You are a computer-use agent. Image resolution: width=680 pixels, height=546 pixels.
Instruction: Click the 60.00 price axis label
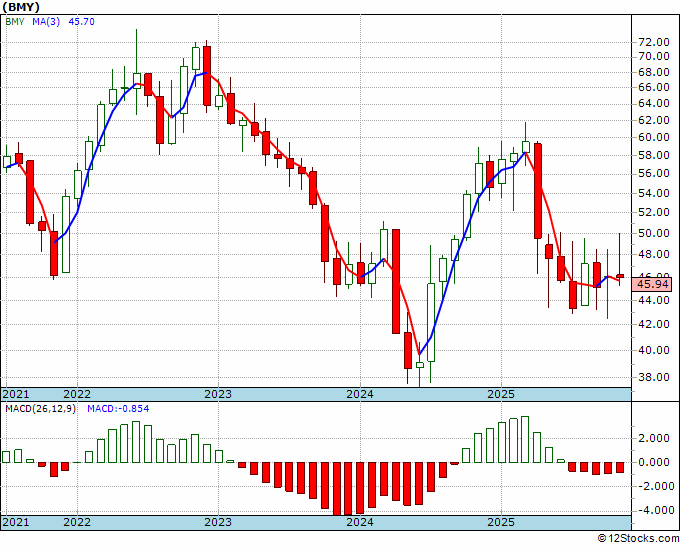654,137
